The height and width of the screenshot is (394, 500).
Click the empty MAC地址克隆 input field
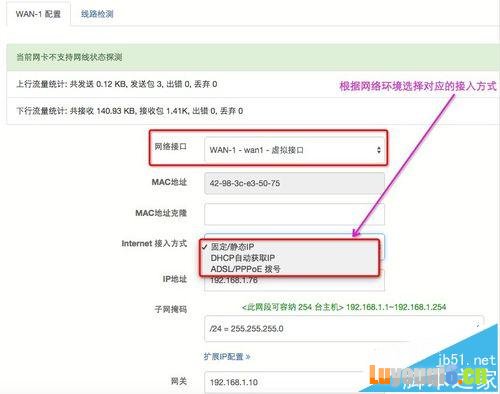[294, 214]
